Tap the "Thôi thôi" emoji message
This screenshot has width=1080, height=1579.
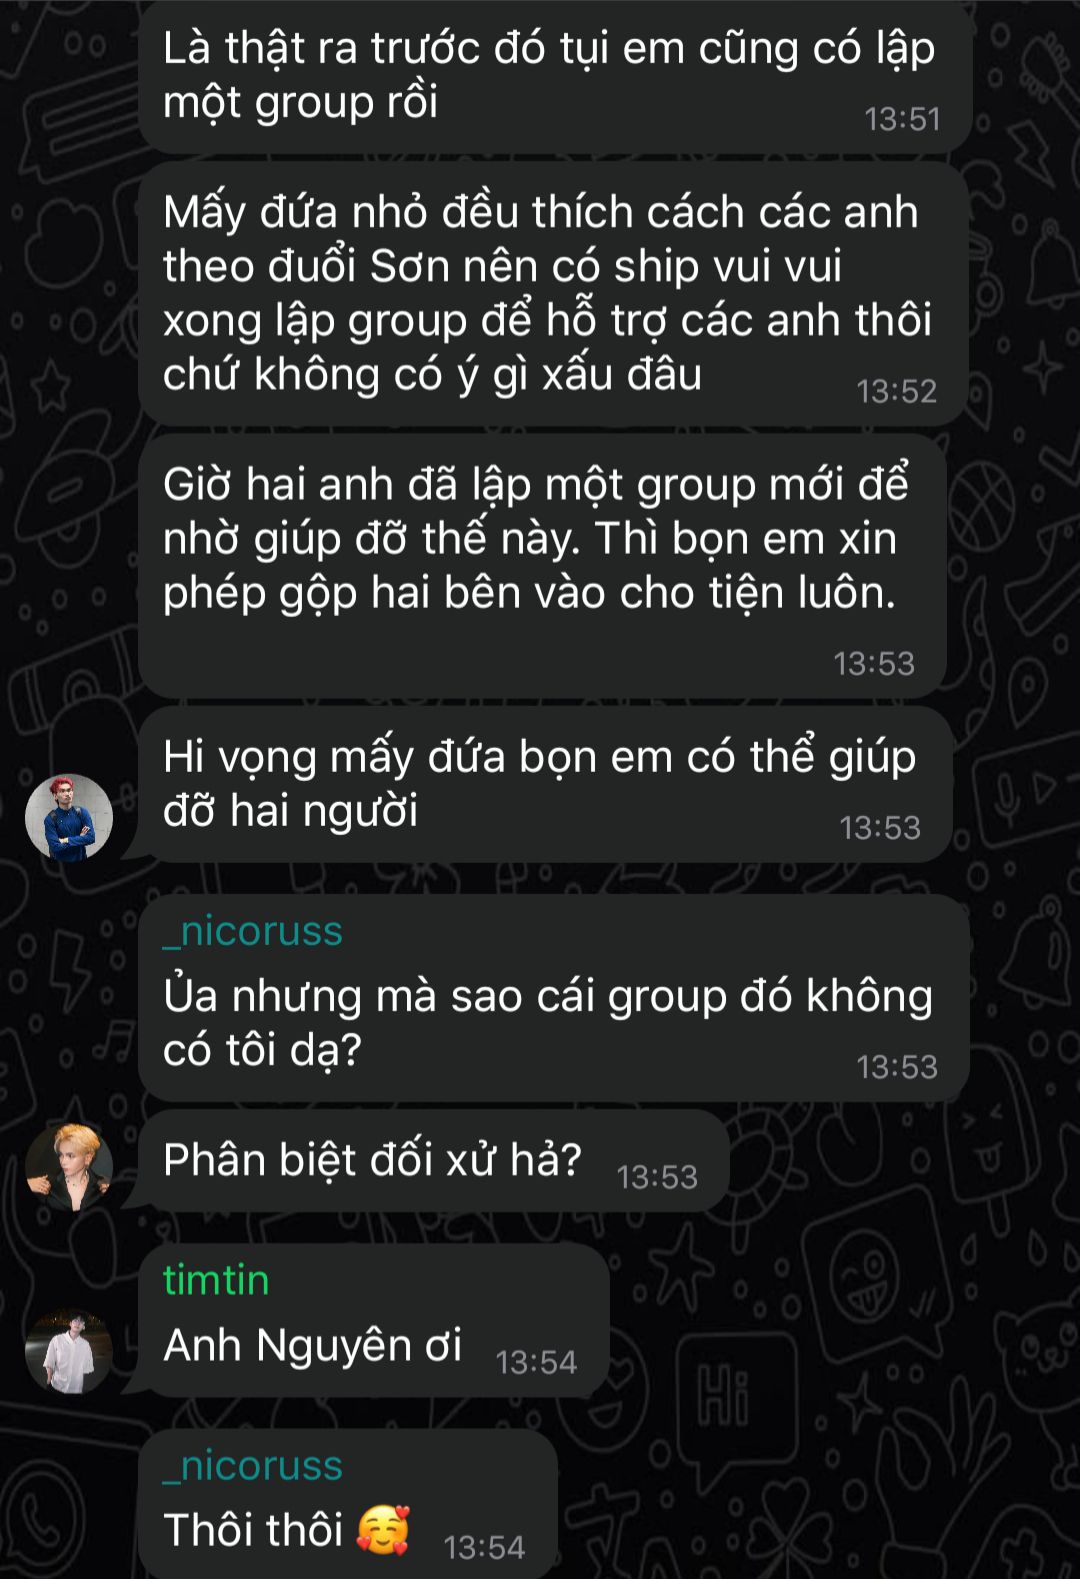[x=348, y=1504]
